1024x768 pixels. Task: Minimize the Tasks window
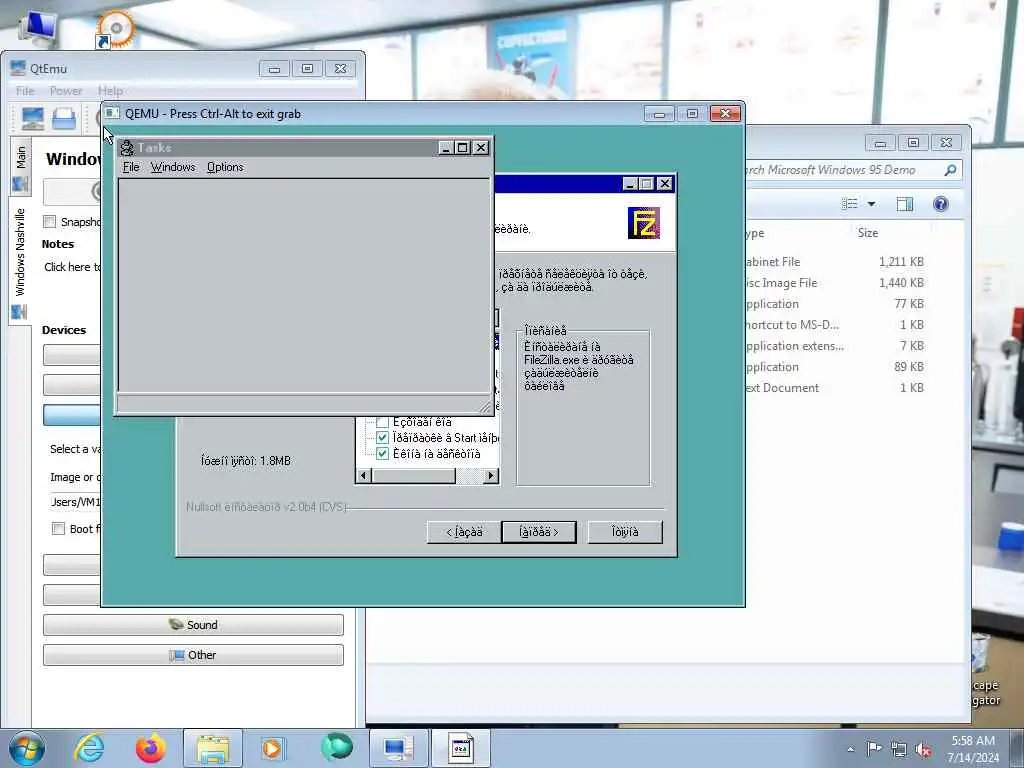pos(446,148)
